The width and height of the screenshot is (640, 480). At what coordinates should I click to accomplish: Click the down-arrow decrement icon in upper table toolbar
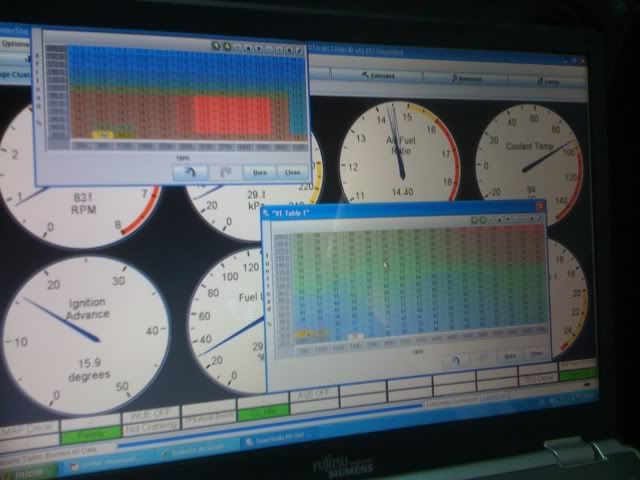pos(258,49)
